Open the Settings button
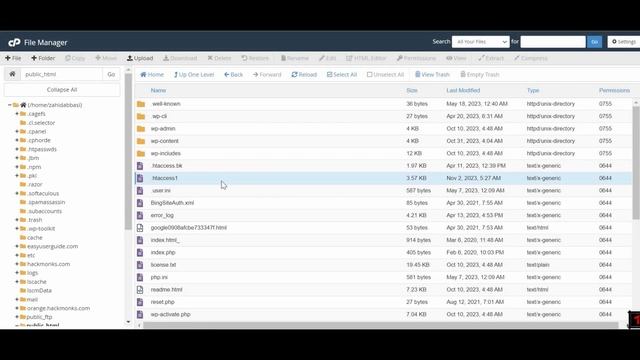 (x=624, y=42)
